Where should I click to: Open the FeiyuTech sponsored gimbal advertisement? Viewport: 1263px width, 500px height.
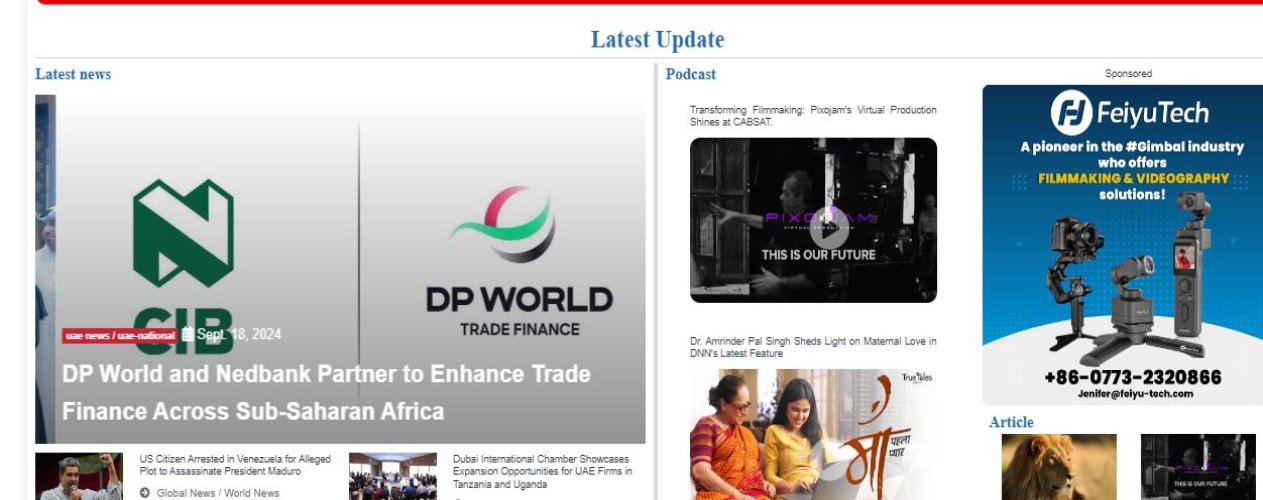[1122, 244]
